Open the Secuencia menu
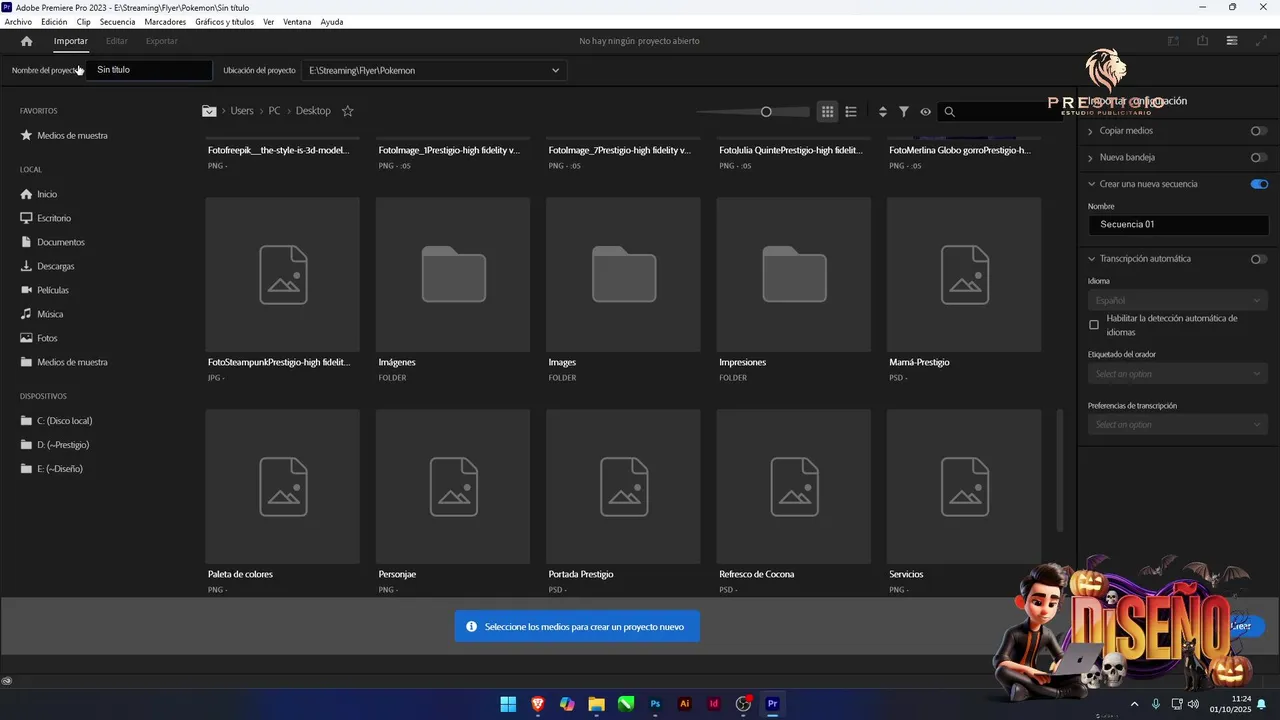This screenshot has height=720, width=1280. pyautogui.click(x=117, y=21)
